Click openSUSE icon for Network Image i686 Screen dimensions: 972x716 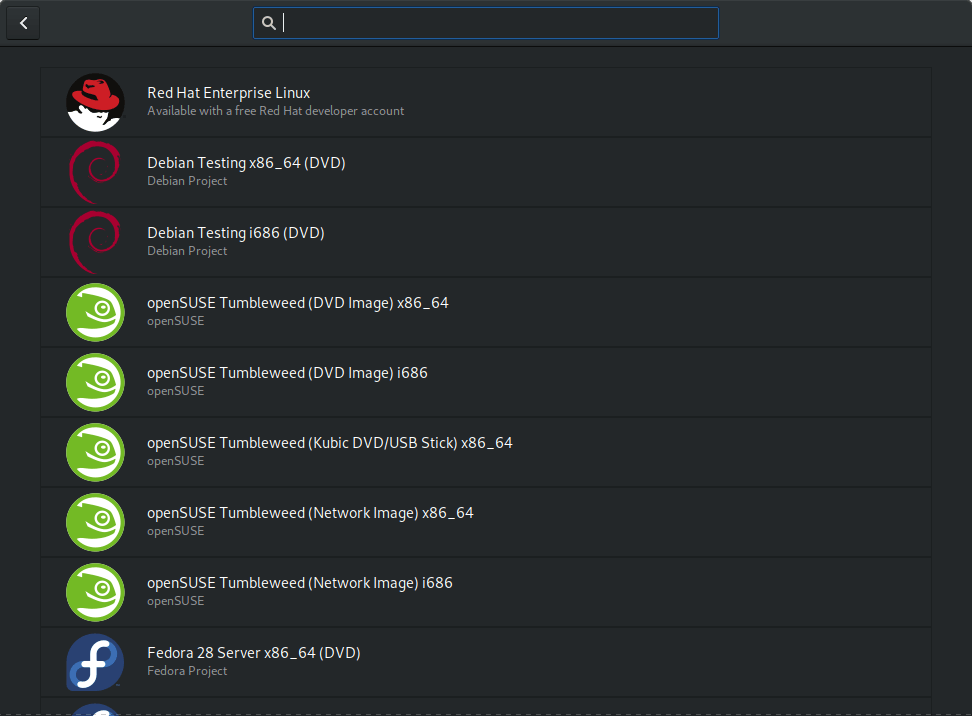coord(95,592)
